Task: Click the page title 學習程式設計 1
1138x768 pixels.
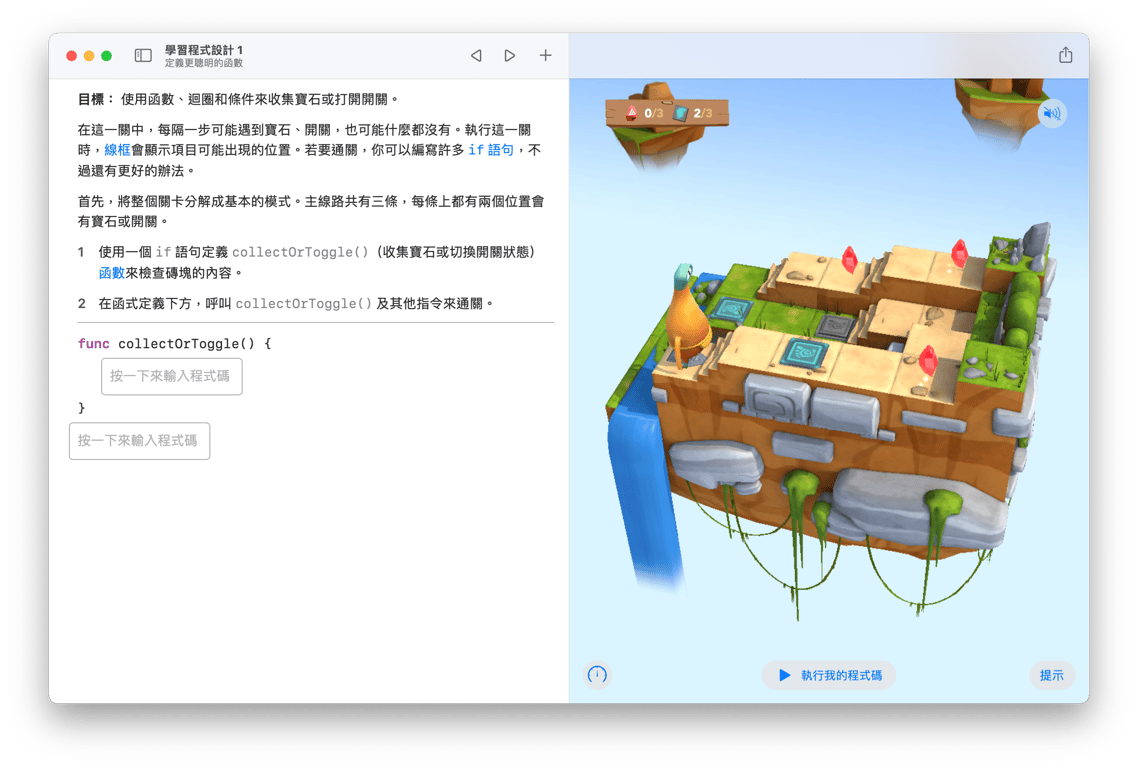Action: (204, 49)
